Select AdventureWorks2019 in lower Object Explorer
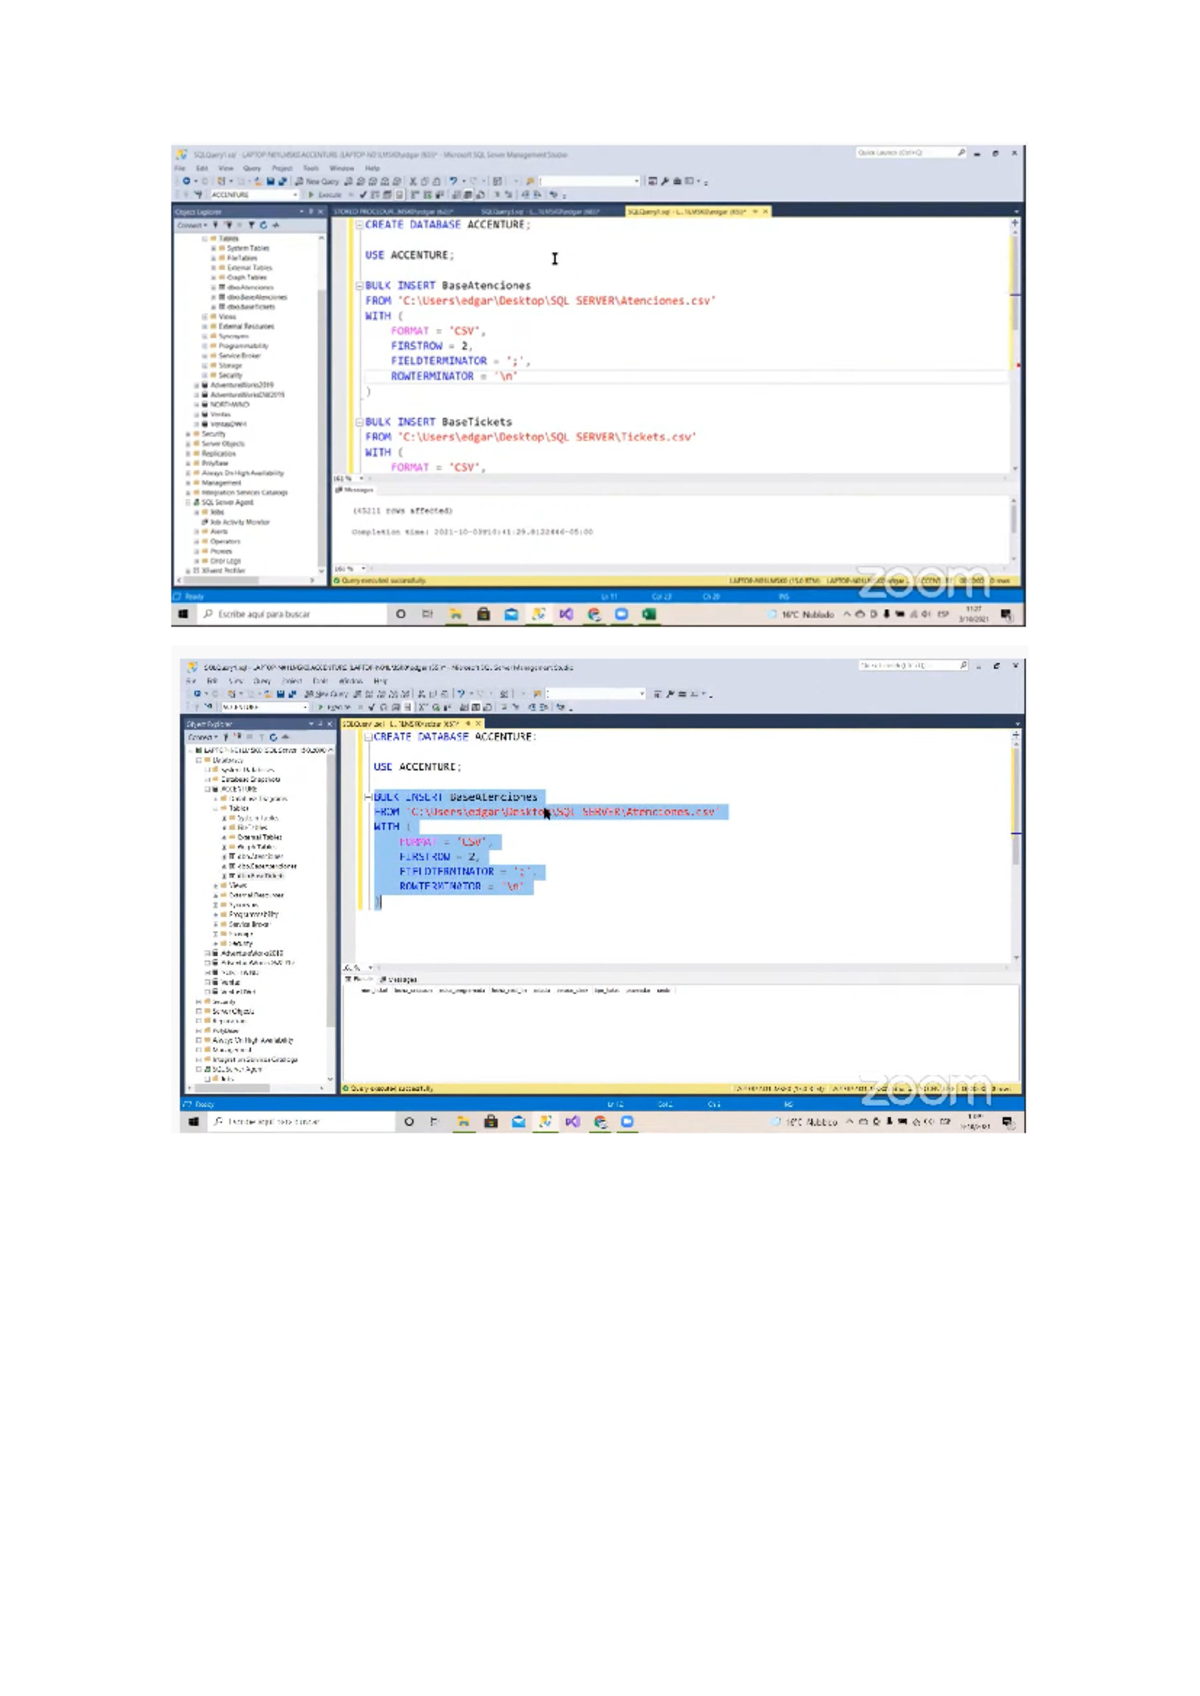Screen dimensions: 1200x1696 248,954
